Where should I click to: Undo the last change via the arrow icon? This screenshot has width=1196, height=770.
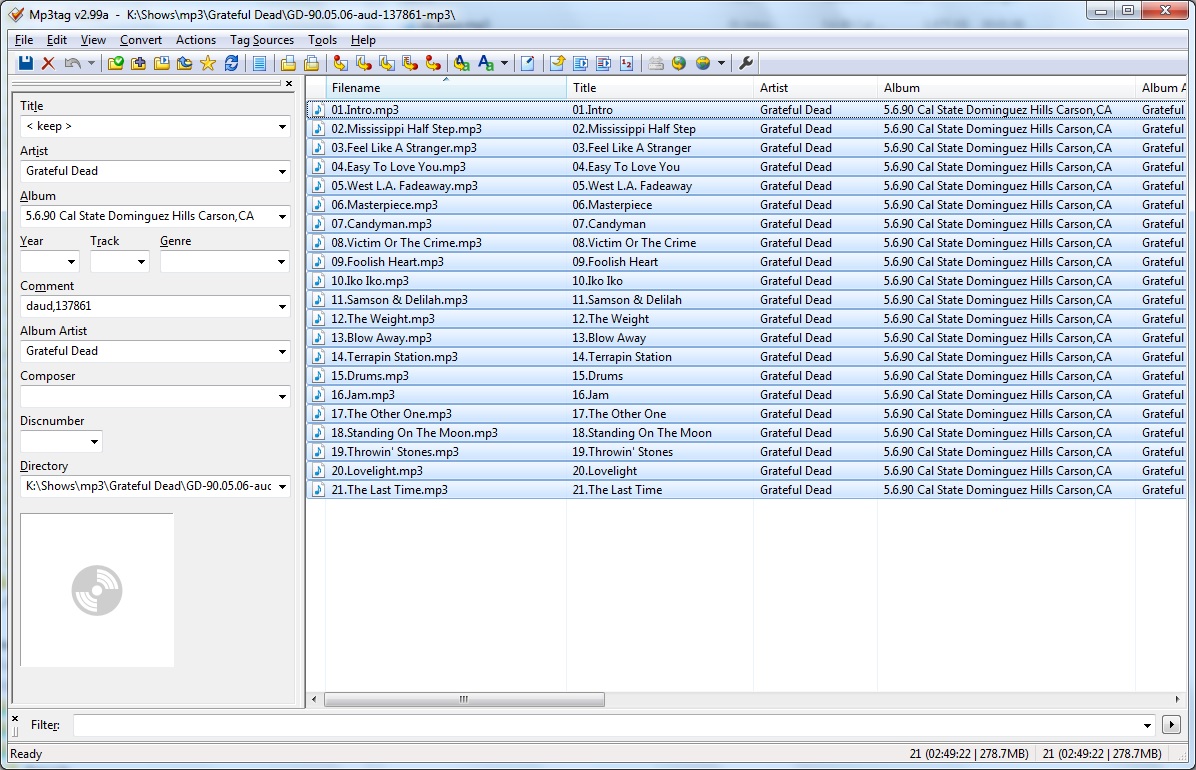pyautogui.click(x=72, y=63)
